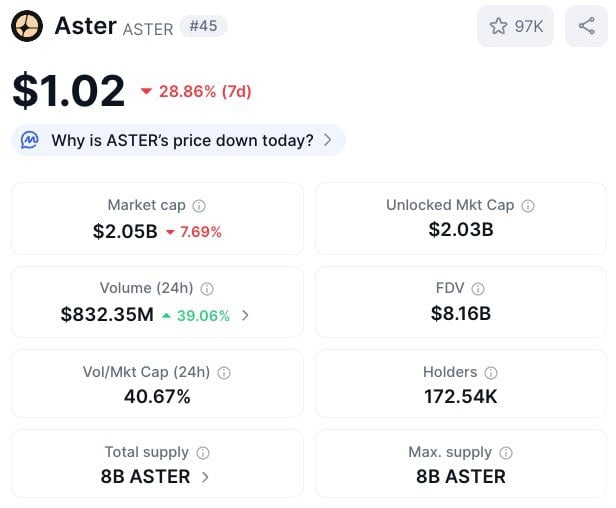Viewport: 616px width, 508px height.
Task: Expand the price question chevron arrow
Action: coord(327,140)
